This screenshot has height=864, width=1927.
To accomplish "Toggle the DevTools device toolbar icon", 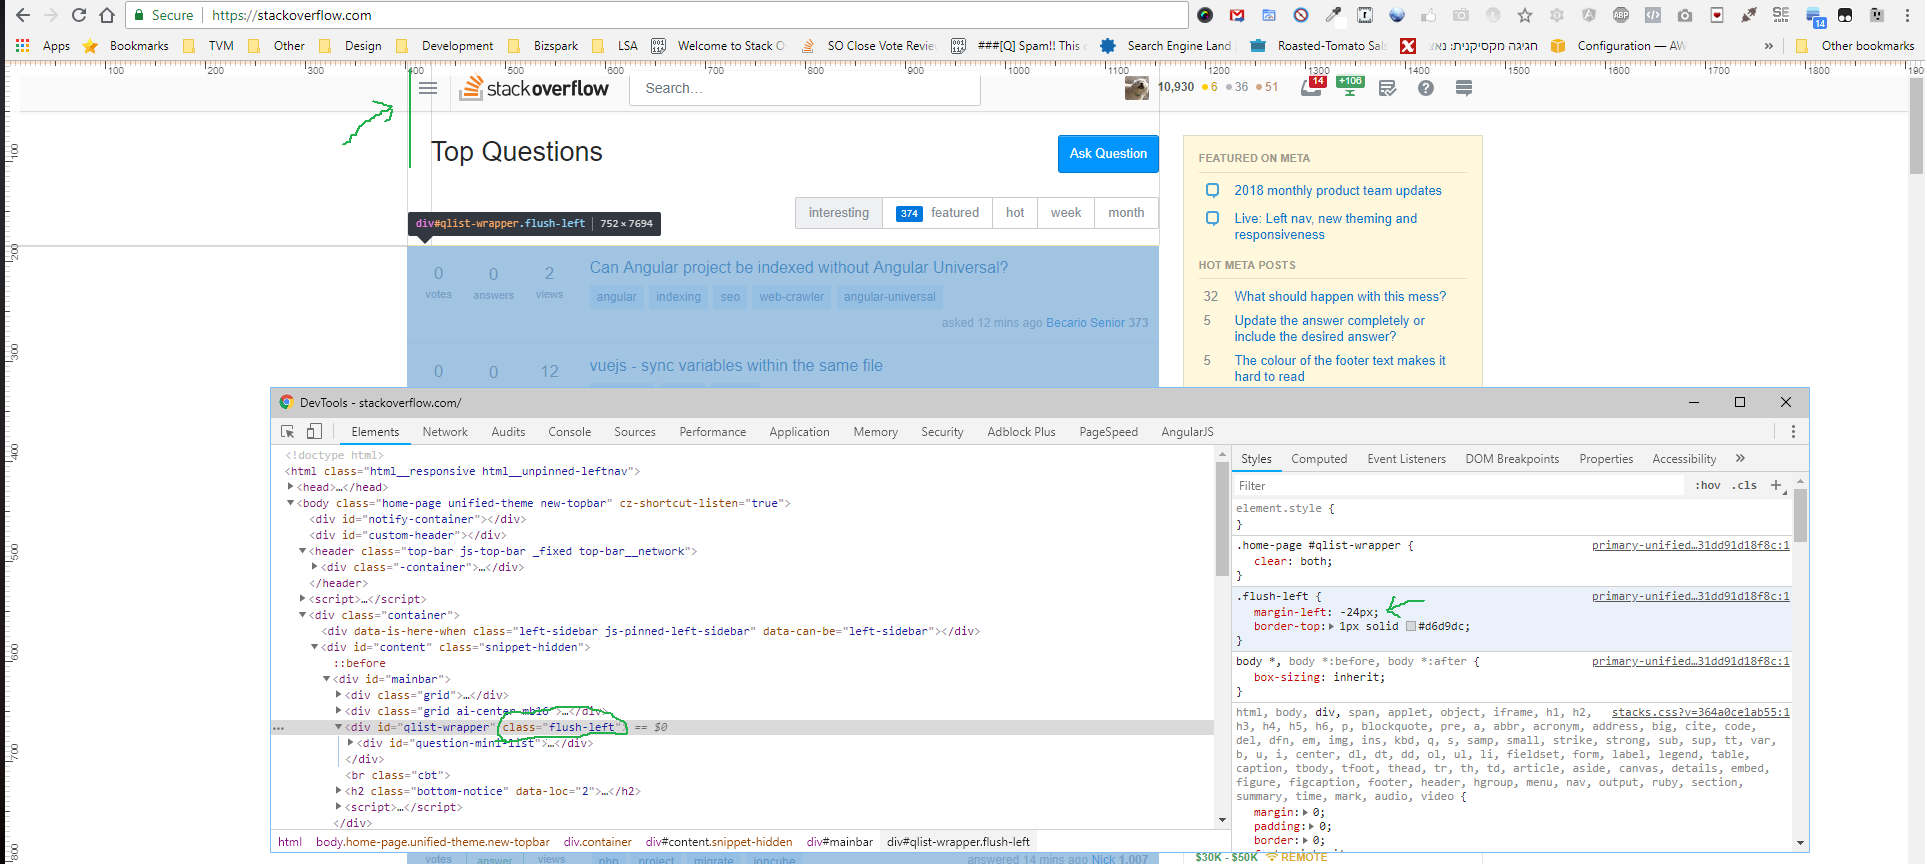I will [314, 431].
